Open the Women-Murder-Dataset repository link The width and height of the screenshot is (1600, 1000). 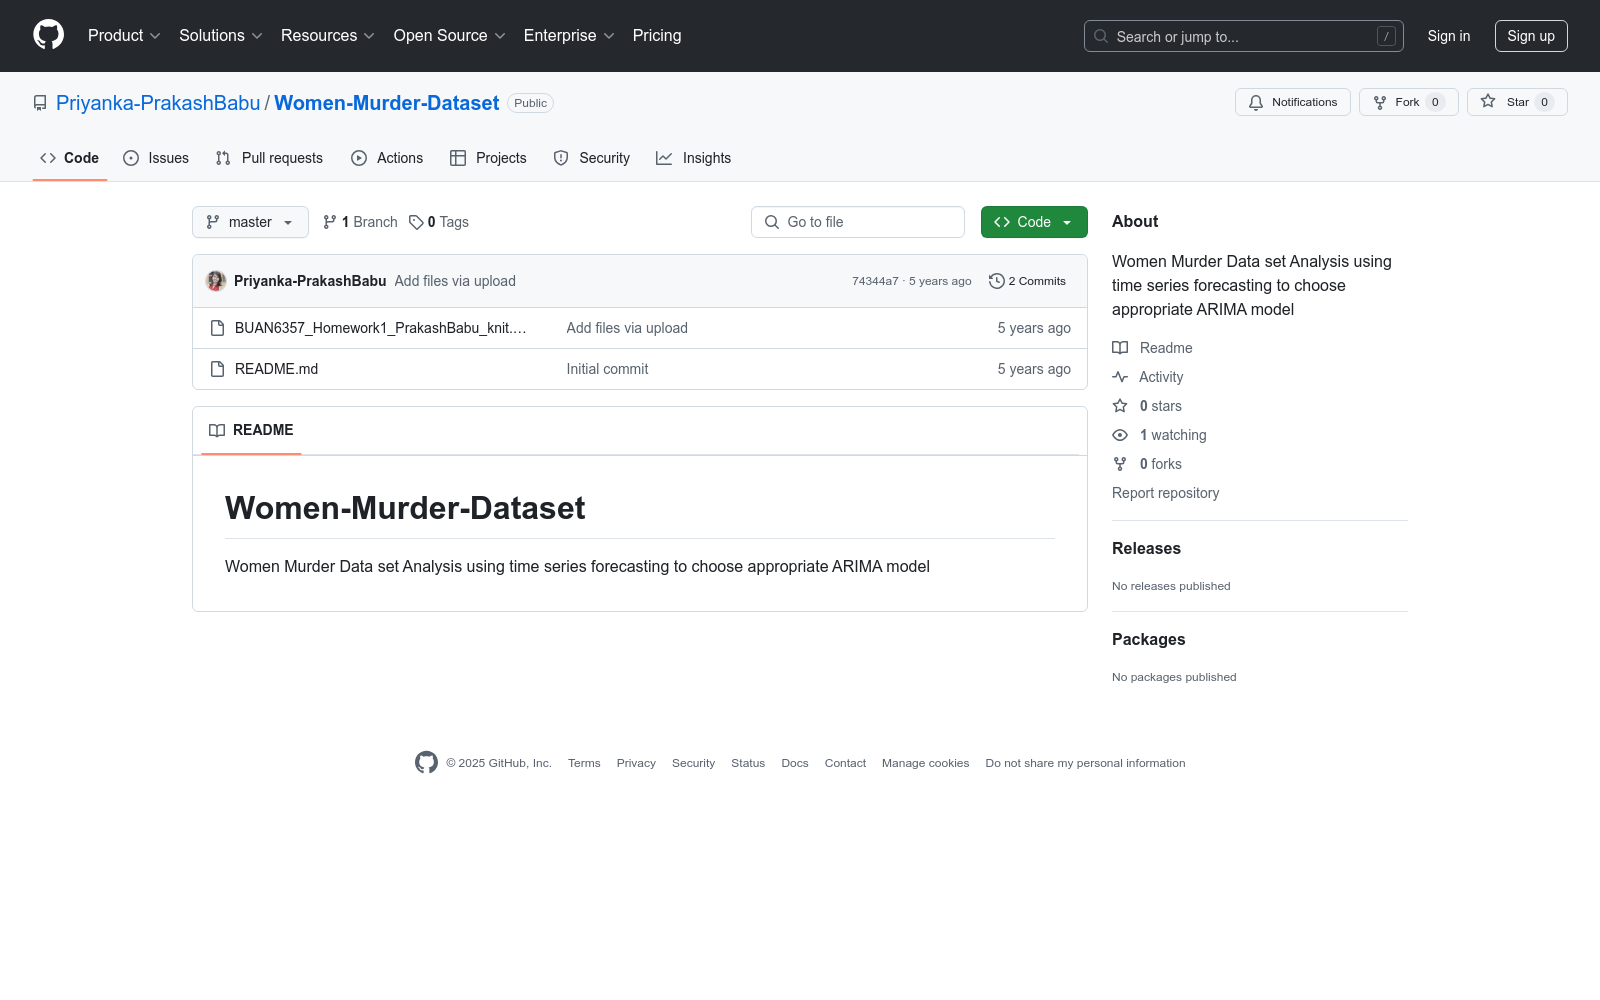pyautogui.click(x=386, y=103)
